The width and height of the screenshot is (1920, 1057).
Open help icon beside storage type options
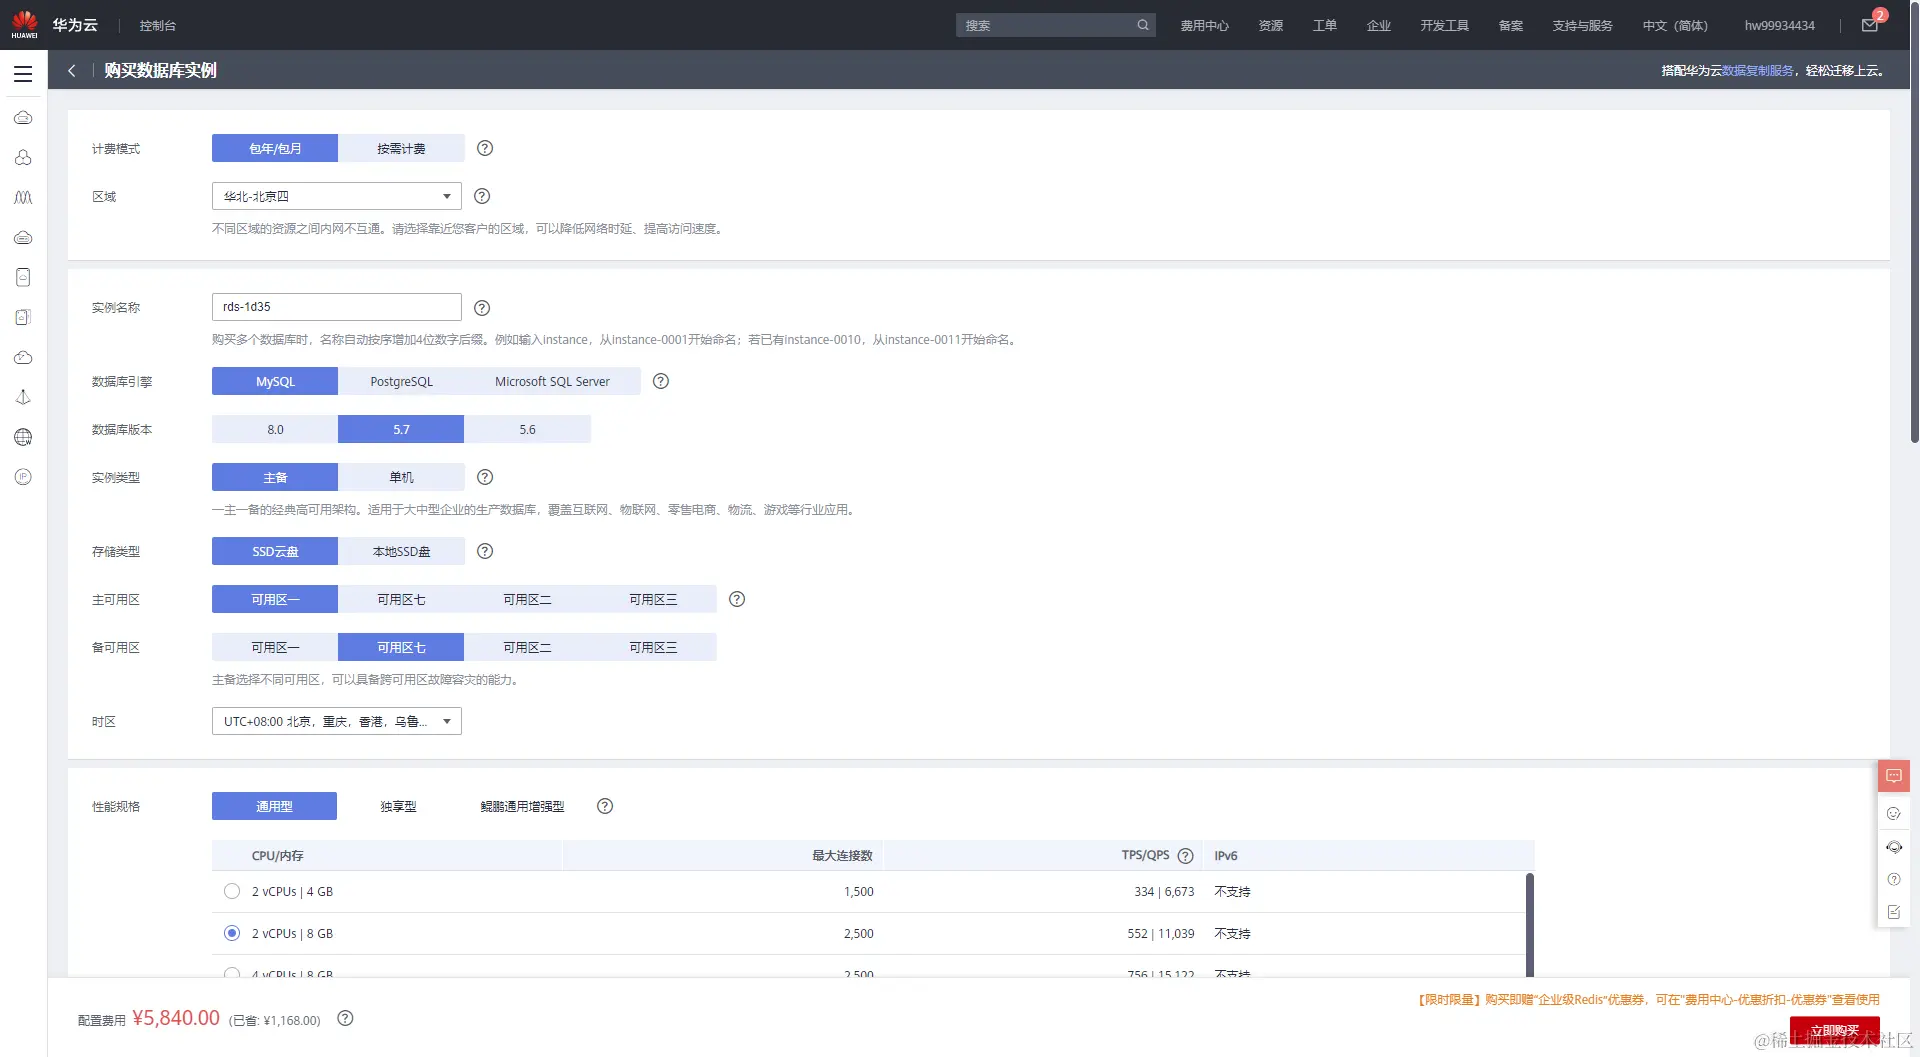click(485, 551)
